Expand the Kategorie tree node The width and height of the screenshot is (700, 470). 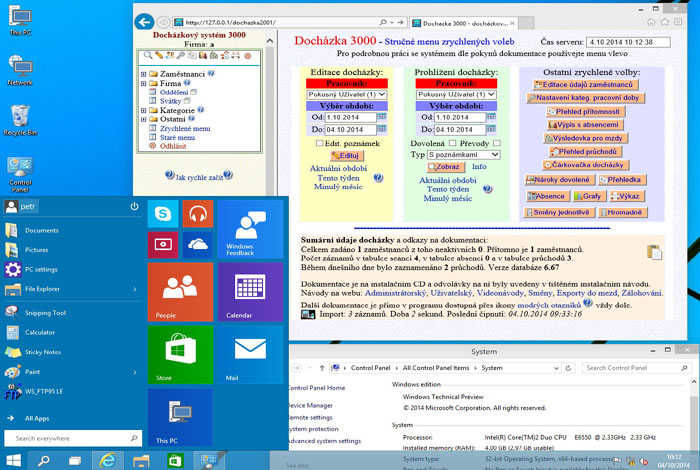tap(143, 110)
